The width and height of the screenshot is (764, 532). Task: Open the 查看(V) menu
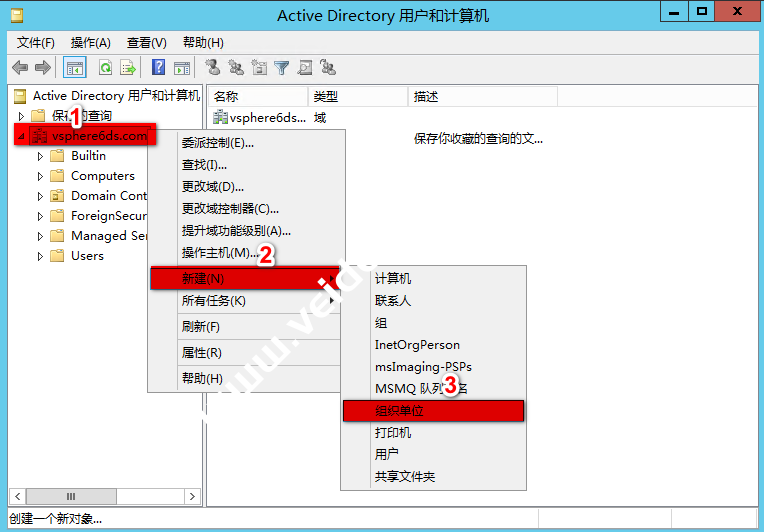tap(147, 43)
